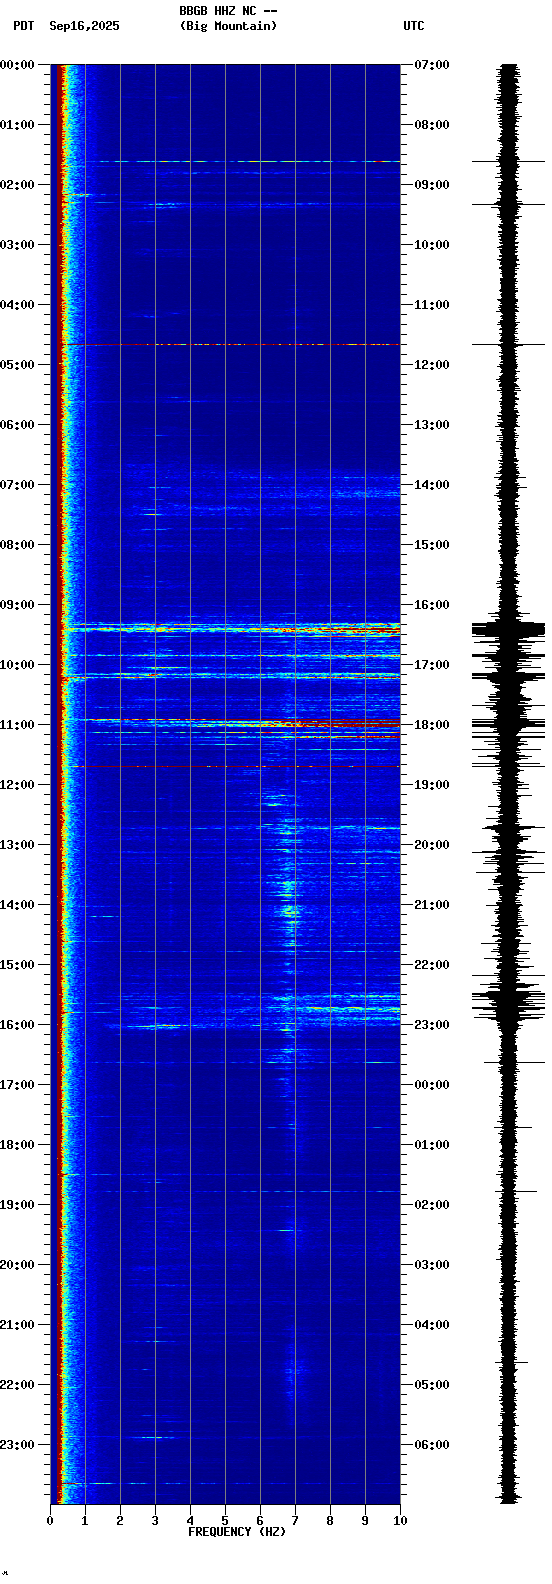This screenshot has width=552, height=1584.
Task: Click the PDT '15:00' time tick label
Action: tap(17, 965)
